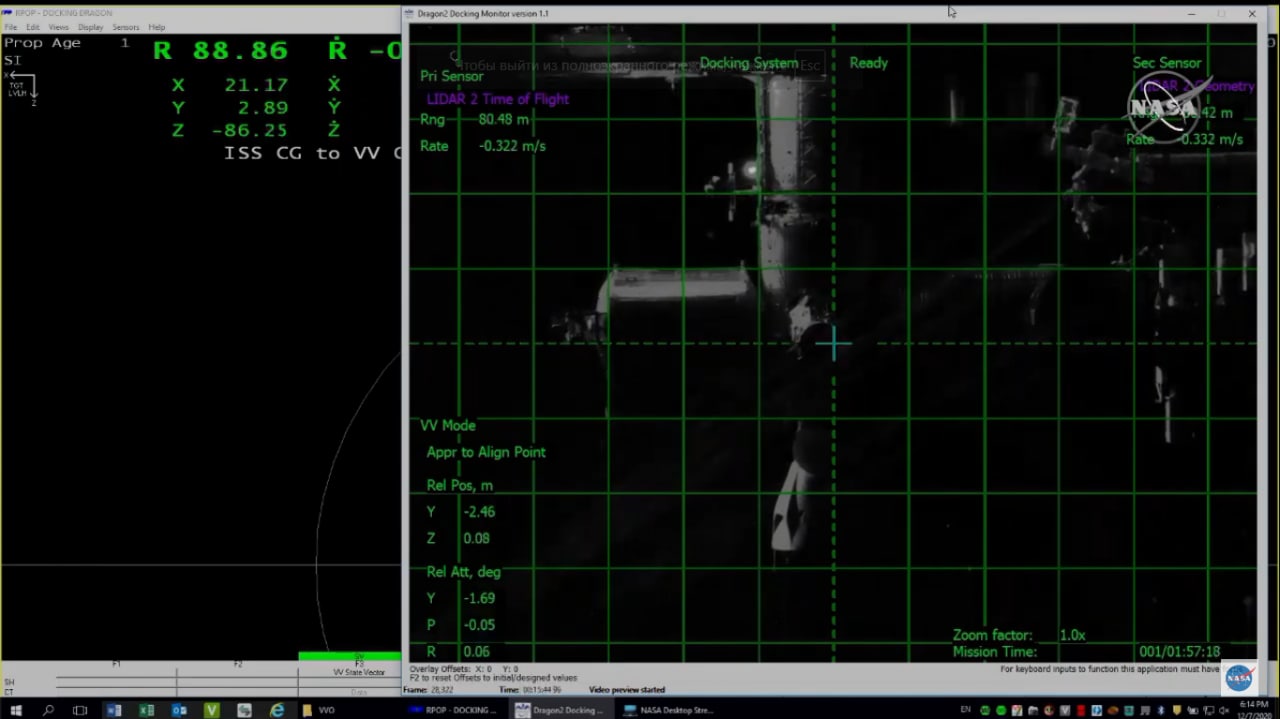Click the R 88.86 range readout
Image resolution: width=1280 pixels, height=719 pixels.
220,51
